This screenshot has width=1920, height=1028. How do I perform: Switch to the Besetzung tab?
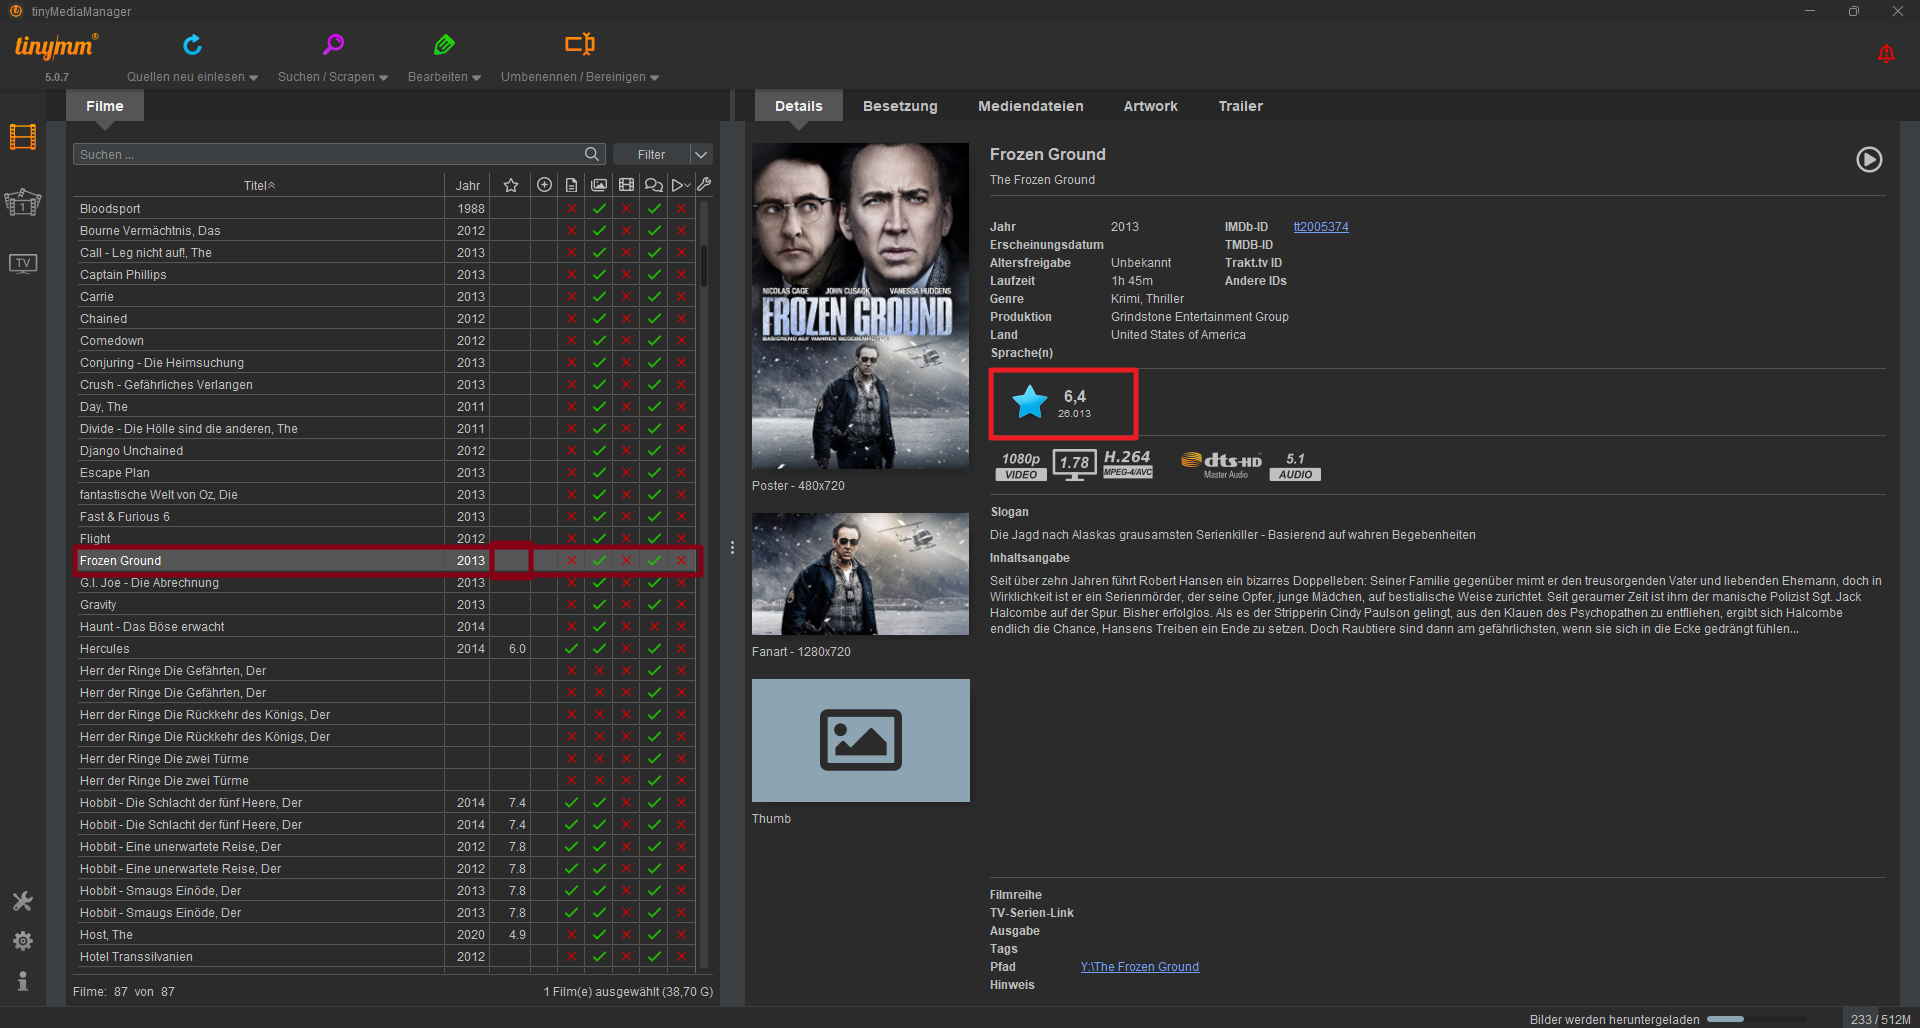(x=900, y=106)
